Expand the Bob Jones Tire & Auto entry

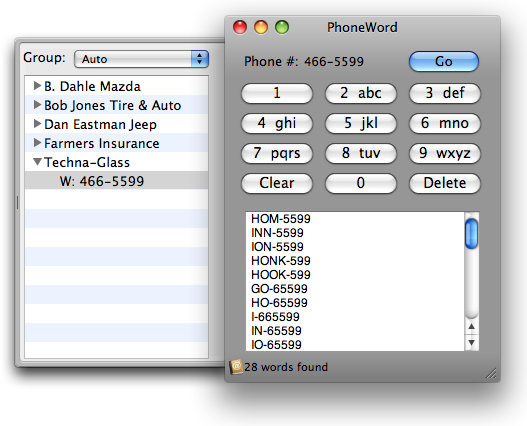pos(37,105)
